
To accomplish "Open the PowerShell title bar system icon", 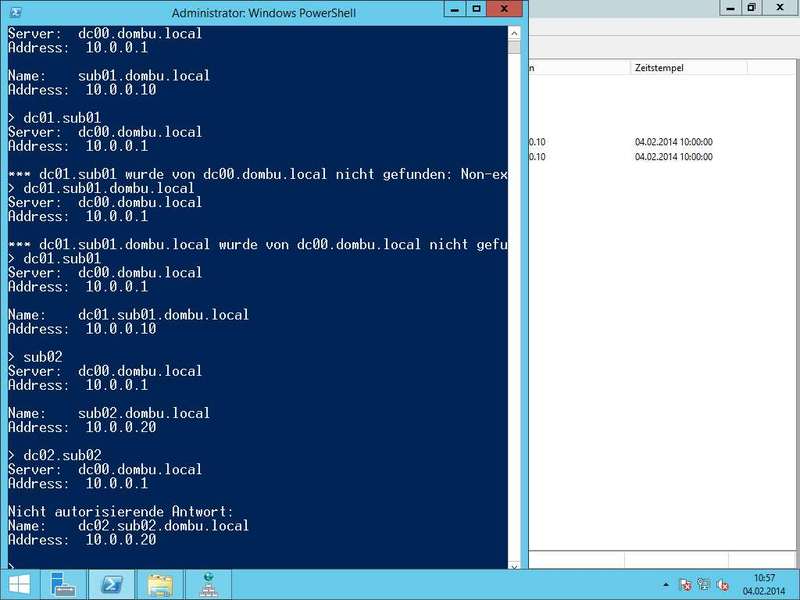I will [16, 12].
